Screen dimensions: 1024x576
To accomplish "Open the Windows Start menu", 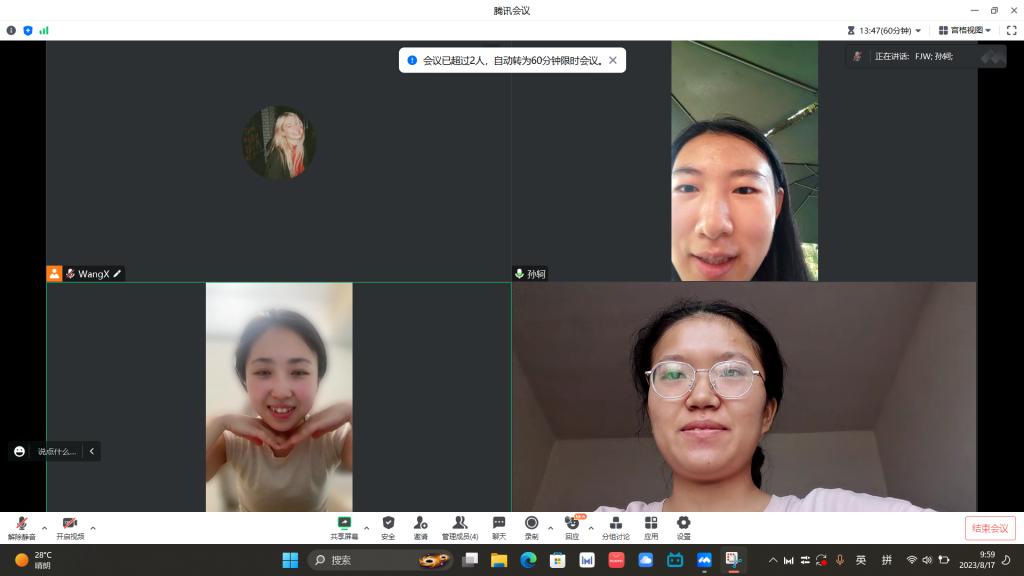I will point(290,560).
